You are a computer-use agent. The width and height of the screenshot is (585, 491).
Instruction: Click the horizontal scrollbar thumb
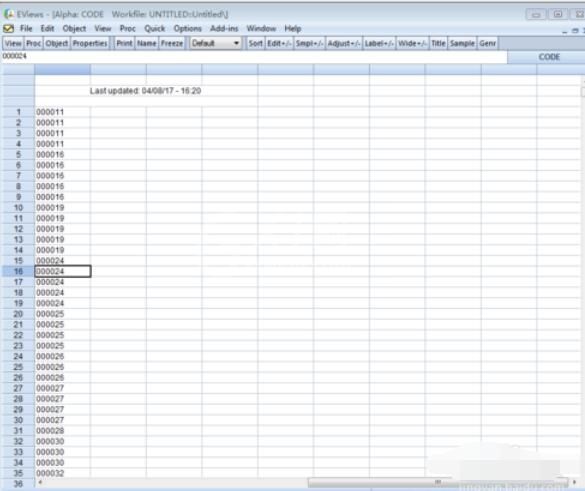tap(437, 482)
